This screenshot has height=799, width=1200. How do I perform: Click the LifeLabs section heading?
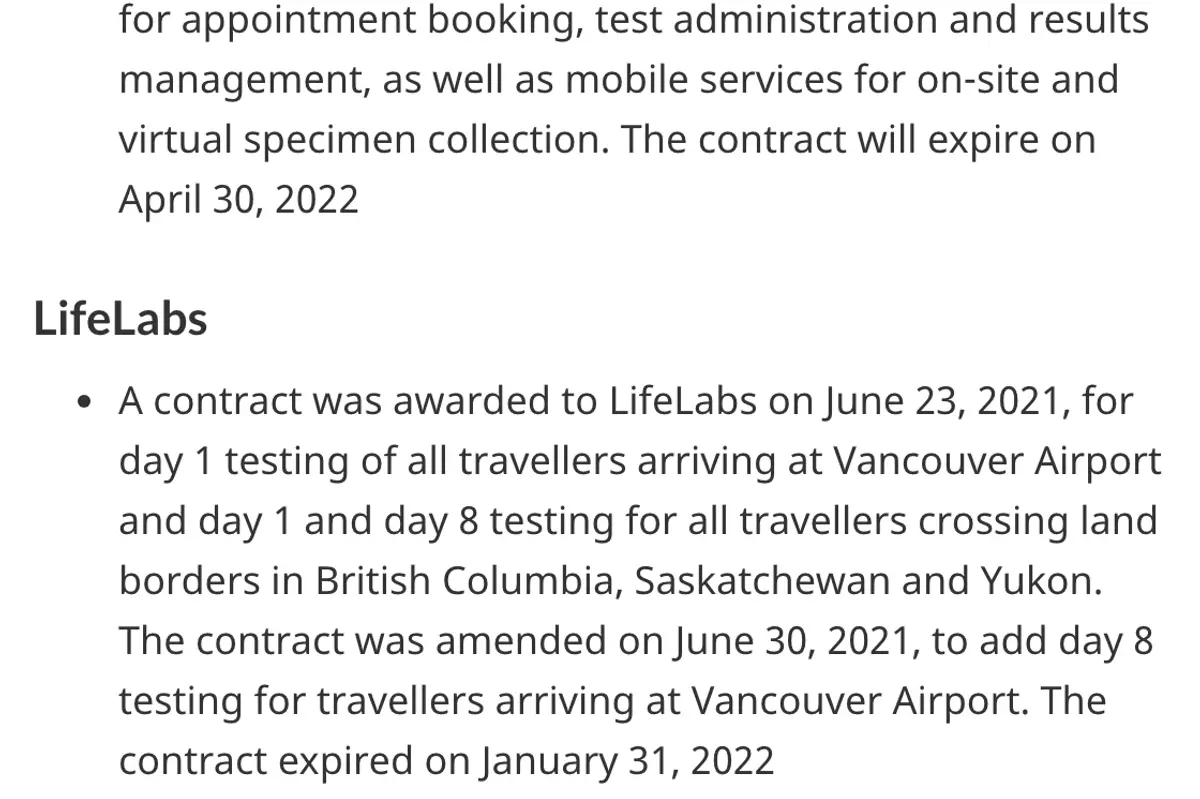click(121, 320)
